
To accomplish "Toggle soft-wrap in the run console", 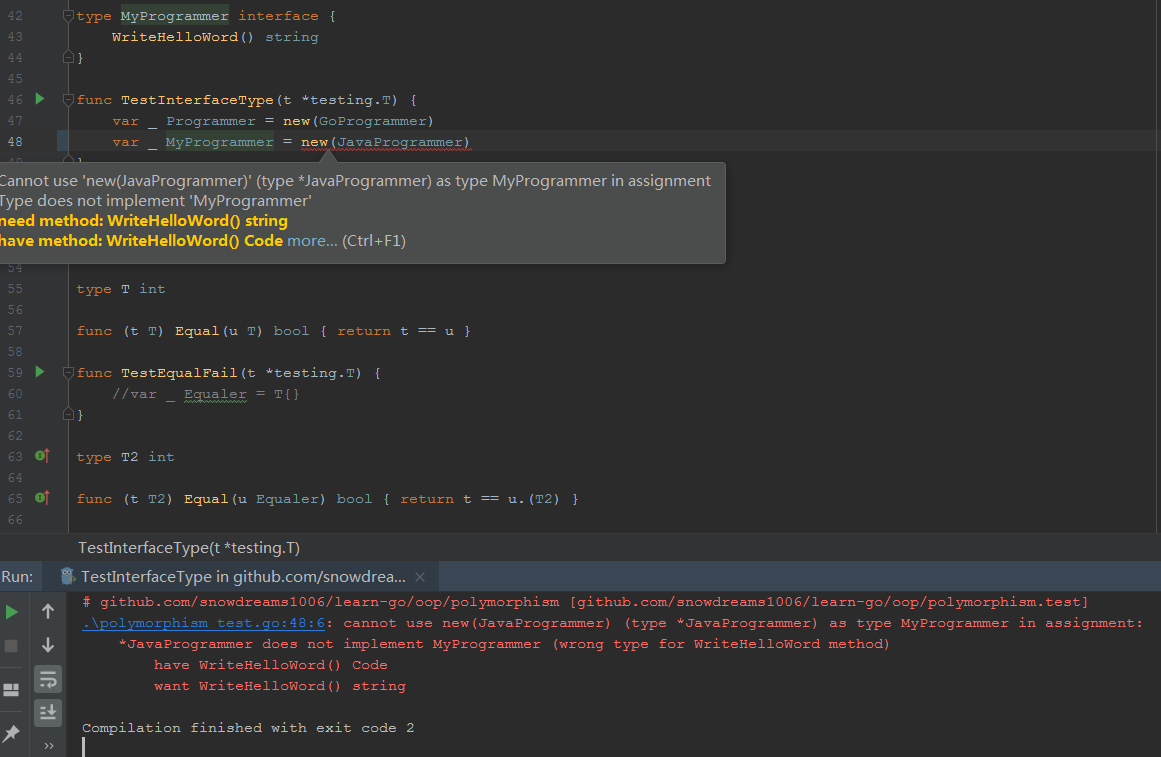I will 47,679.
